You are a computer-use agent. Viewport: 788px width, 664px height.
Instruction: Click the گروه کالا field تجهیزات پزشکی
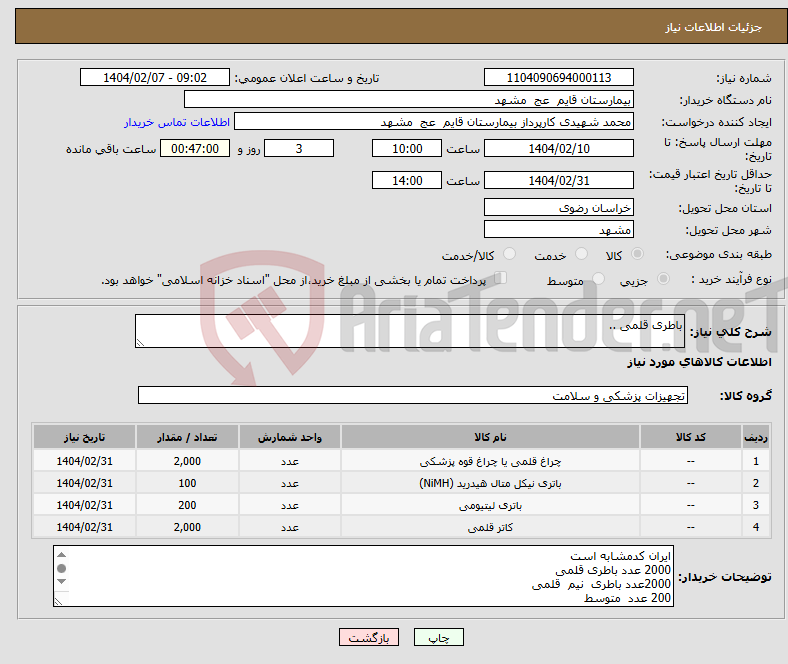click(x=413, y=395)
